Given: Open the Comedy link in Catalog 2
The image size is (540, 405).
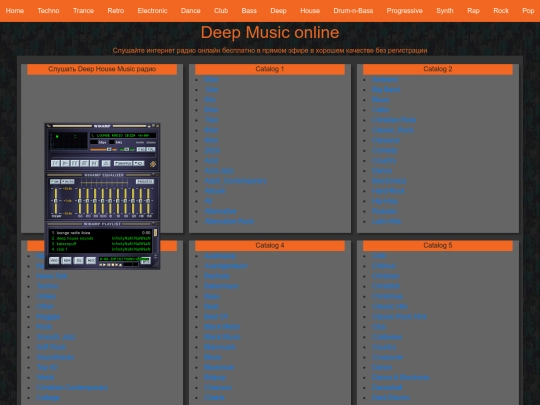Looking at the screenshot, I should coord(385,150).
